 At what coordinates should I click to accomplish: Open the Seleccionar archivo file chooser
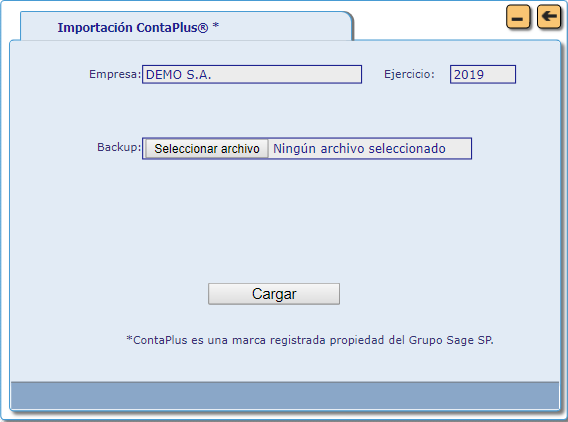(x=207, y=149)
